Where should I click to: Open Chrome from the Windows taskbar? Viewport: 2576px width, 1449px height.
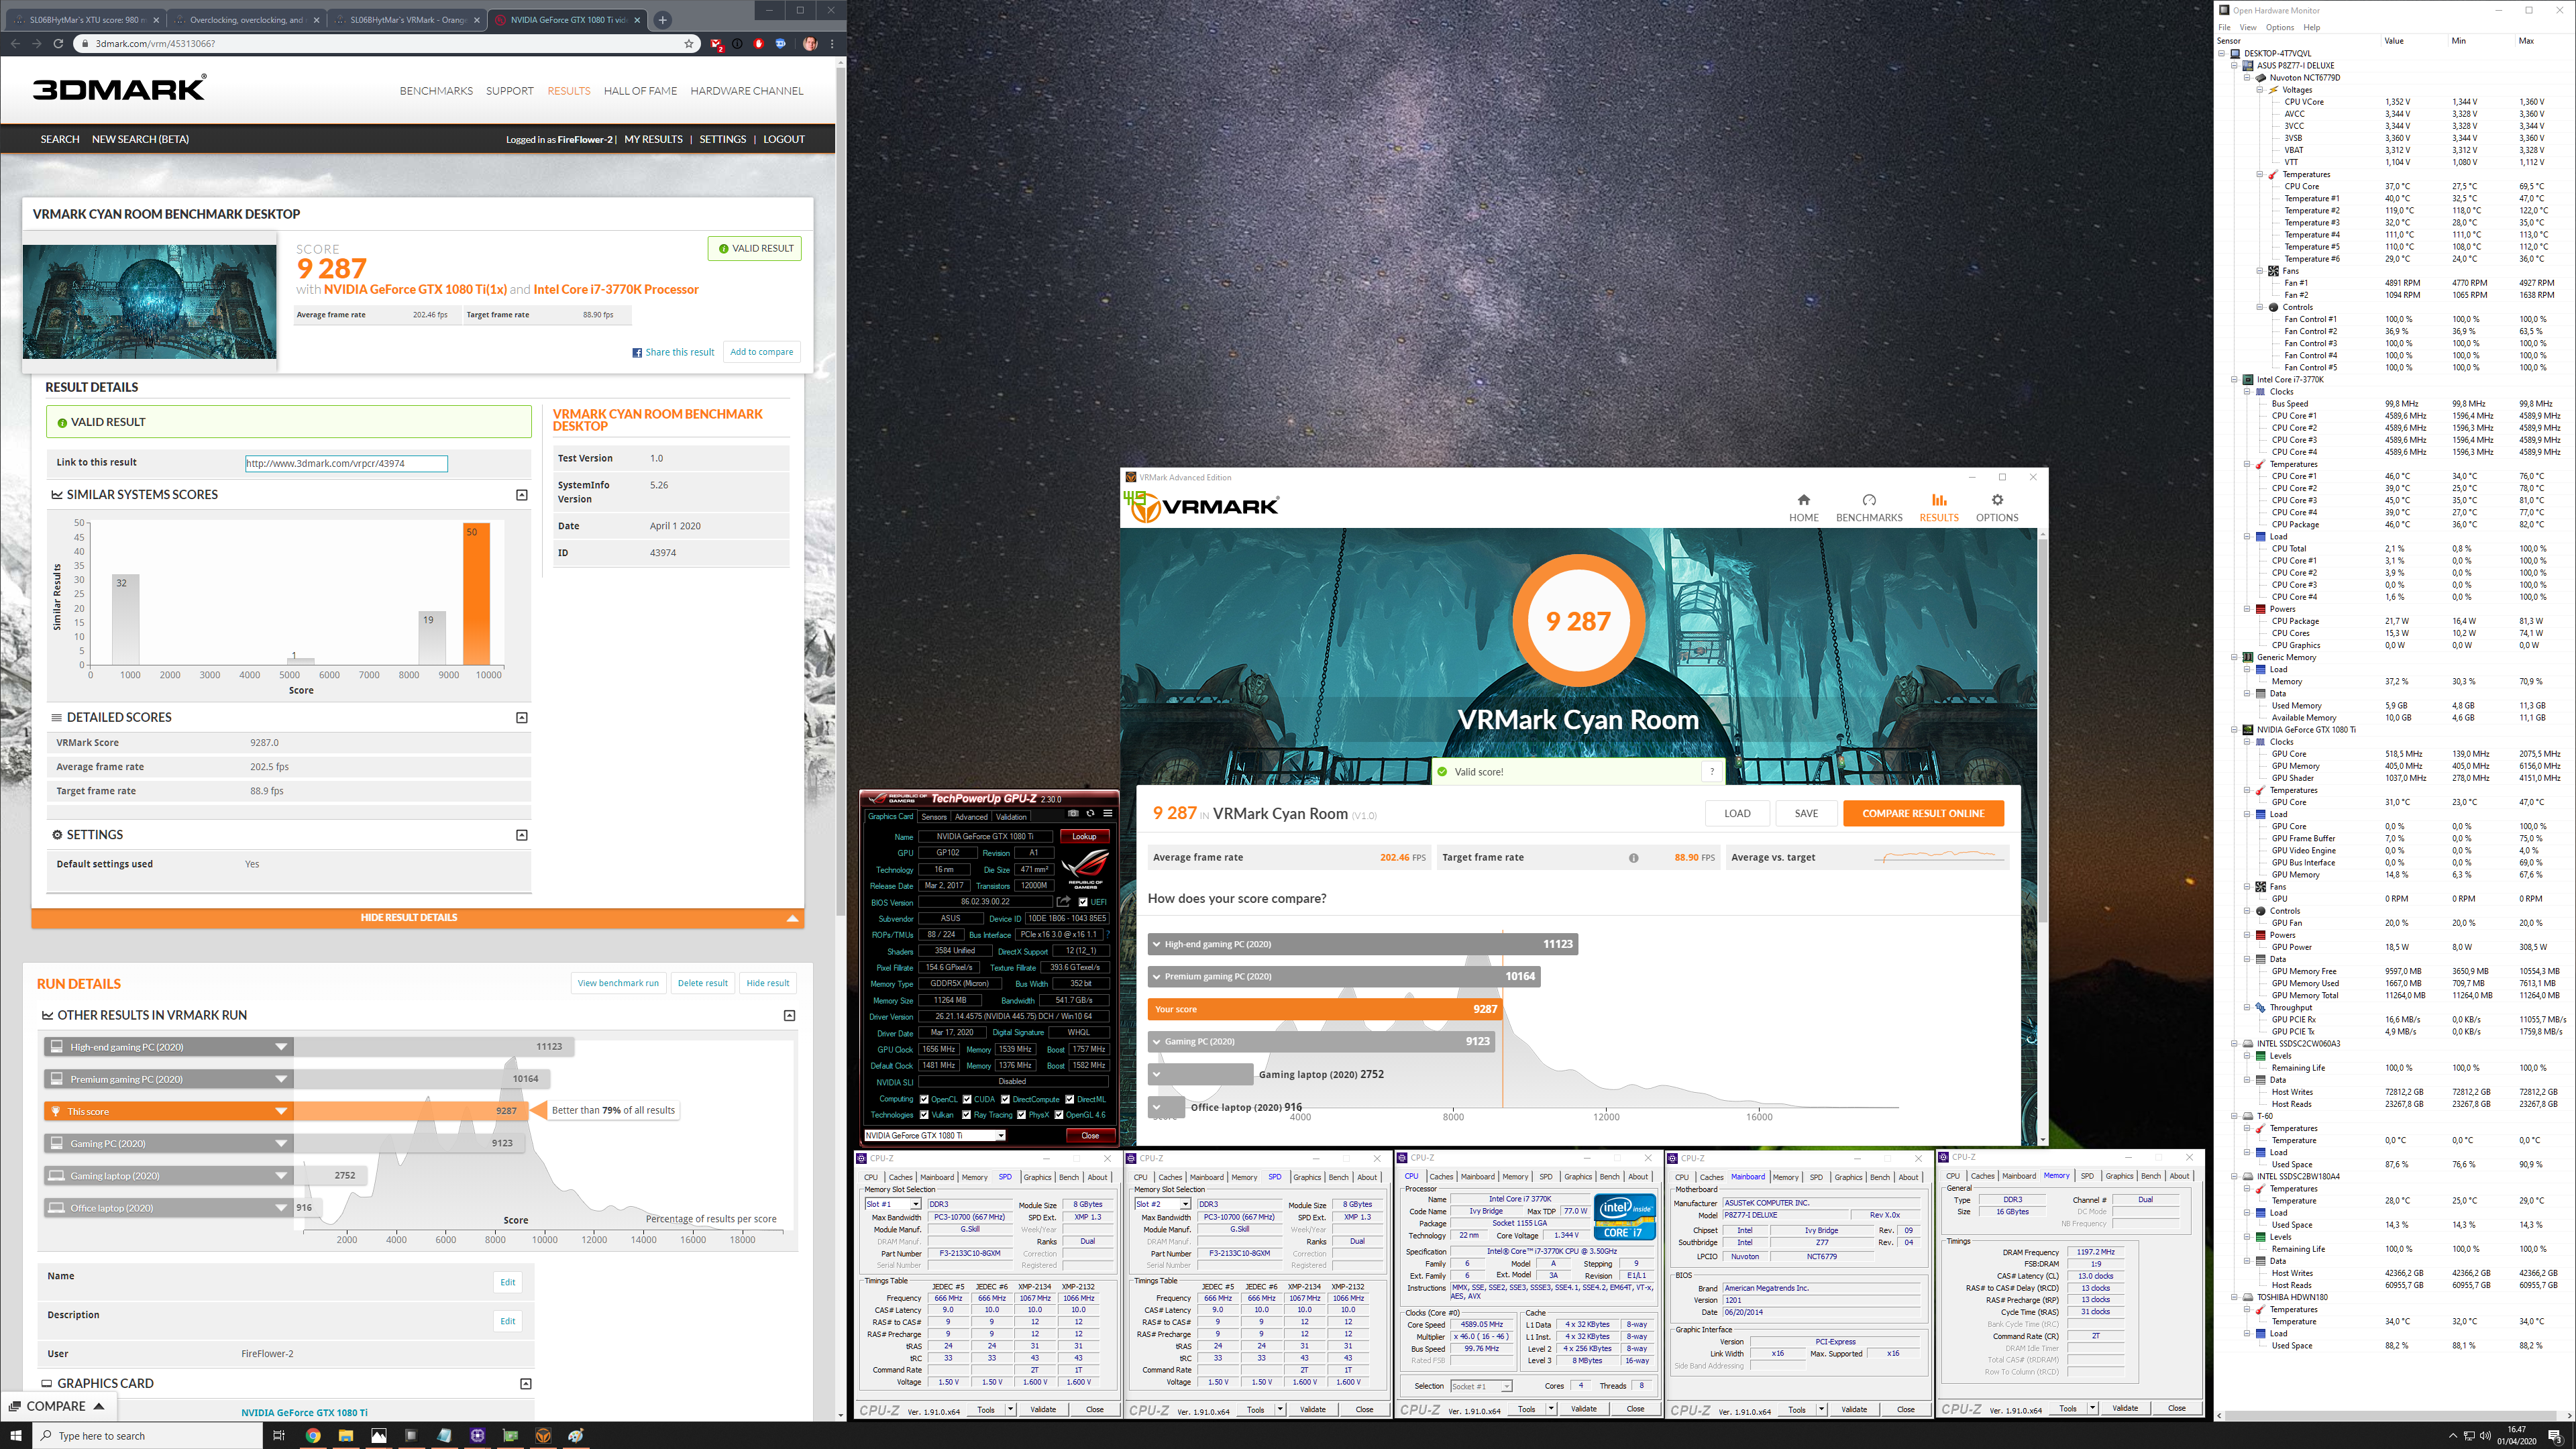pyautogui.click(x=313, y=1435)
